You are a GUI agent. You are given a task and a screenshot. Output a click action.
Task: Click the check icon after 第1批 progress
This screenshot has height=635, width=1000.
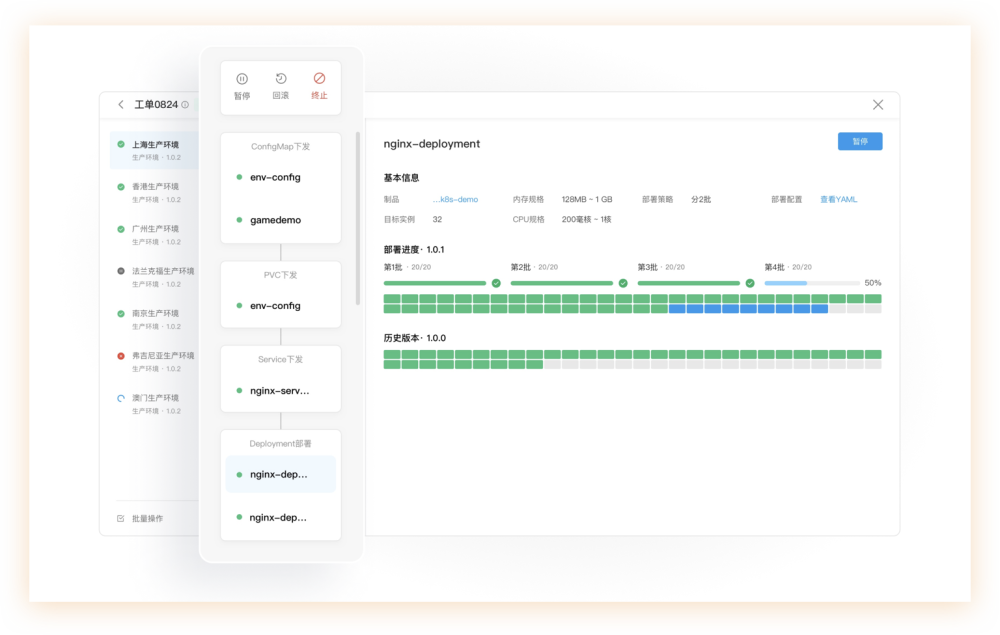tap(496, 283)
